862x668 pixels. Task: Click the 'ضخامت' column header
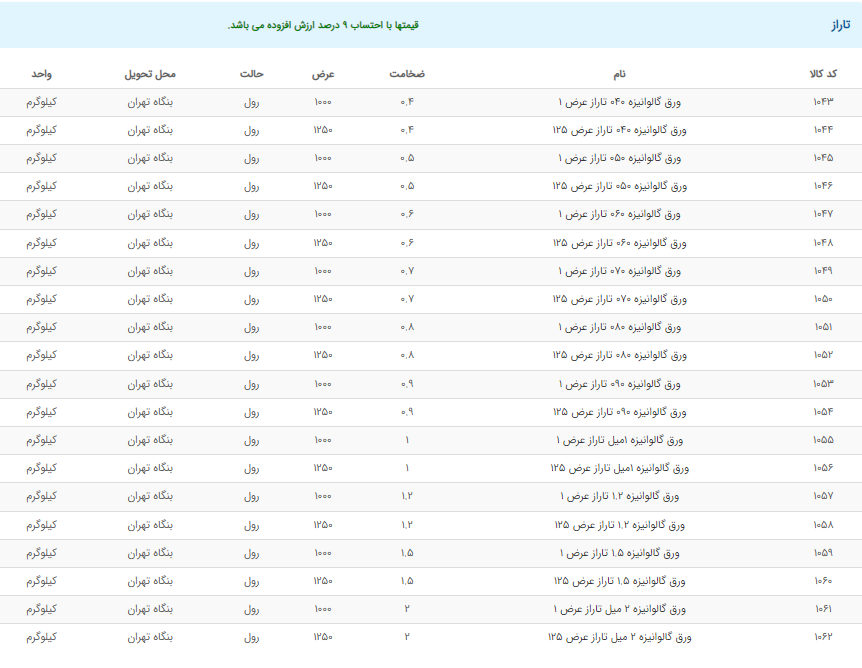[407, 74]
